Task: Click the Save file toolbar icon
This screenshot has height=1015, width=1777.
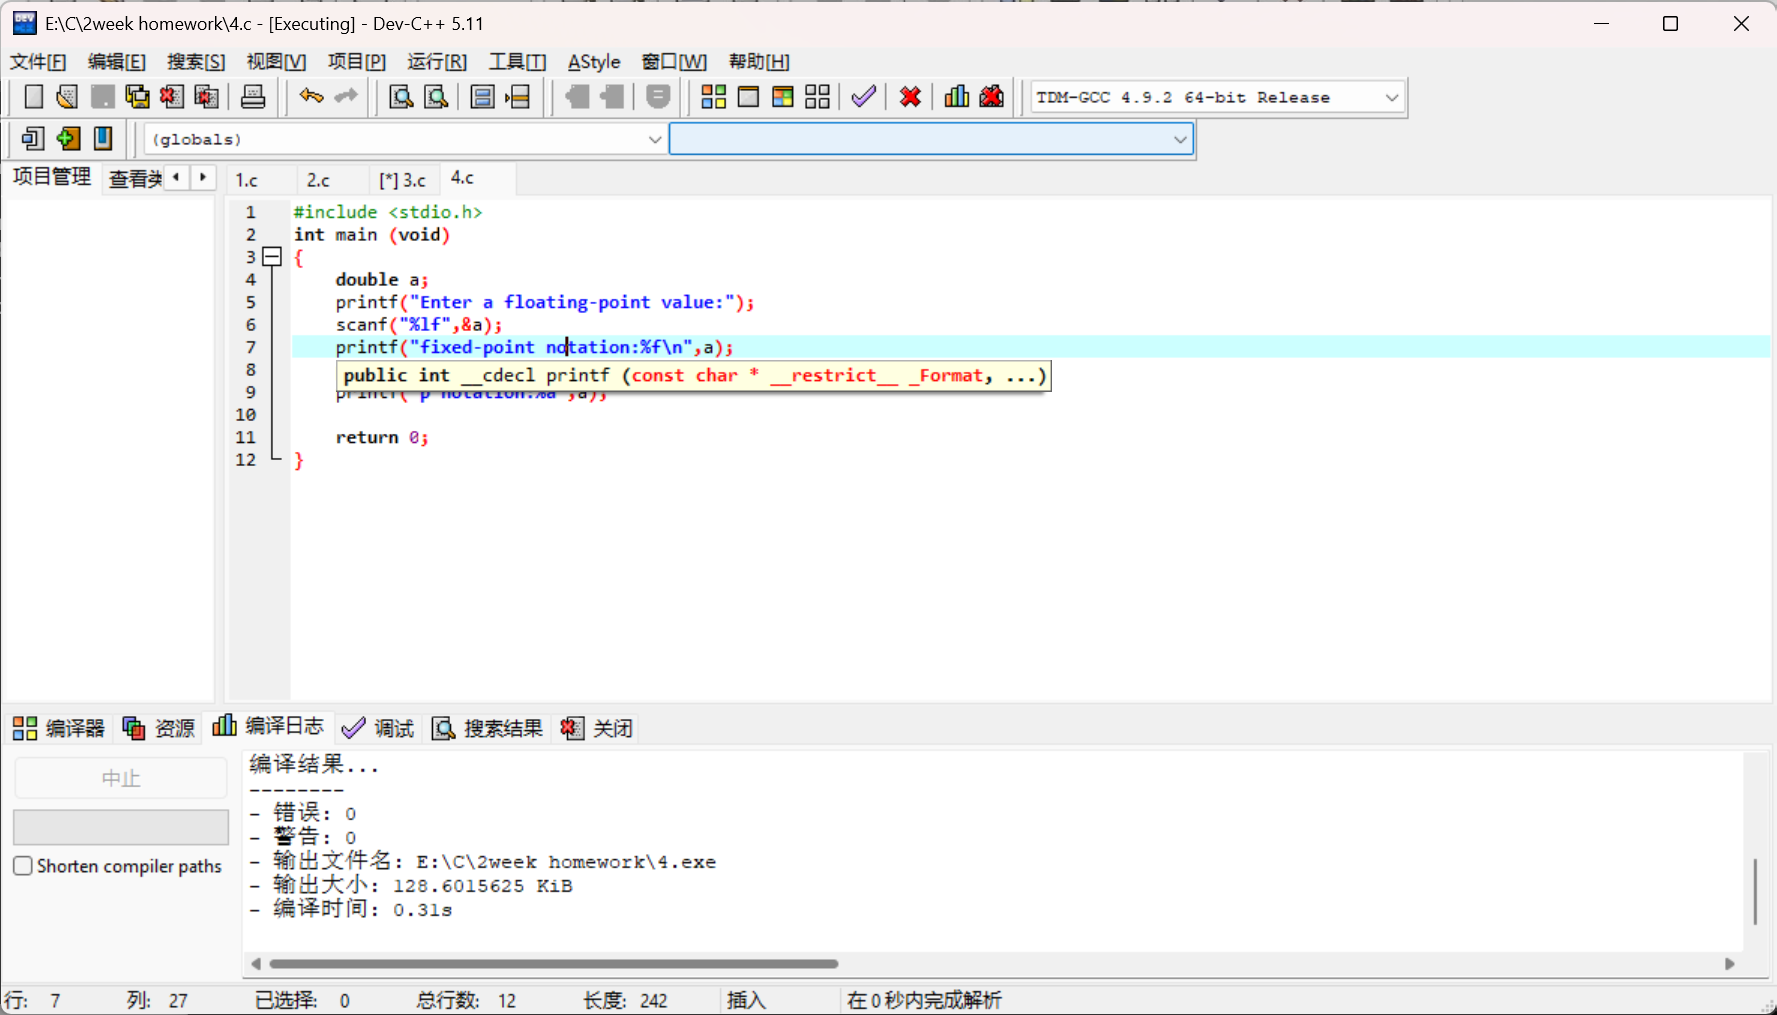Action: pyautogui.click(x=102, y=97)
